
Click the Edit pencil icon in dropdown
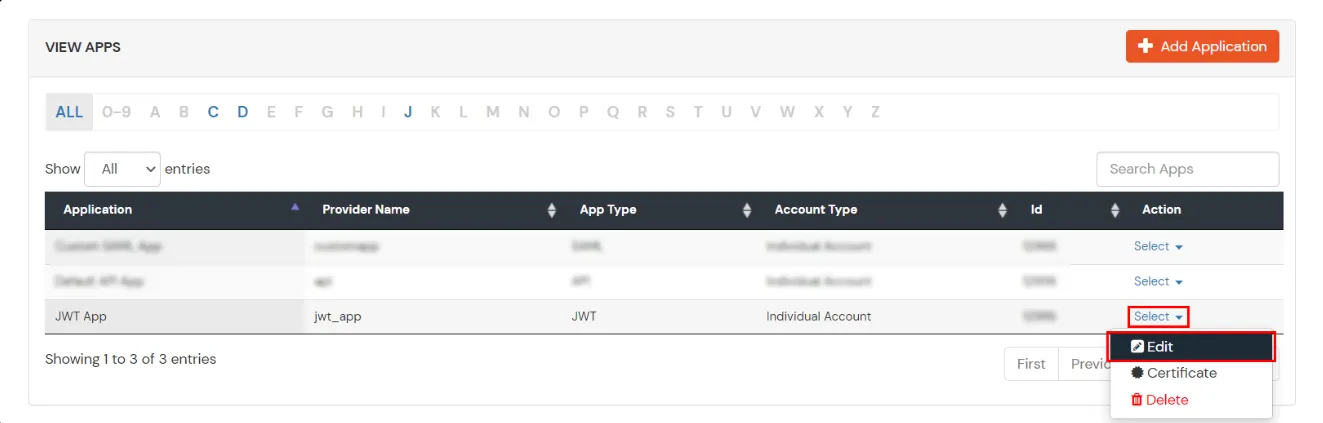pyautogui.click(x=1137, y=346)
